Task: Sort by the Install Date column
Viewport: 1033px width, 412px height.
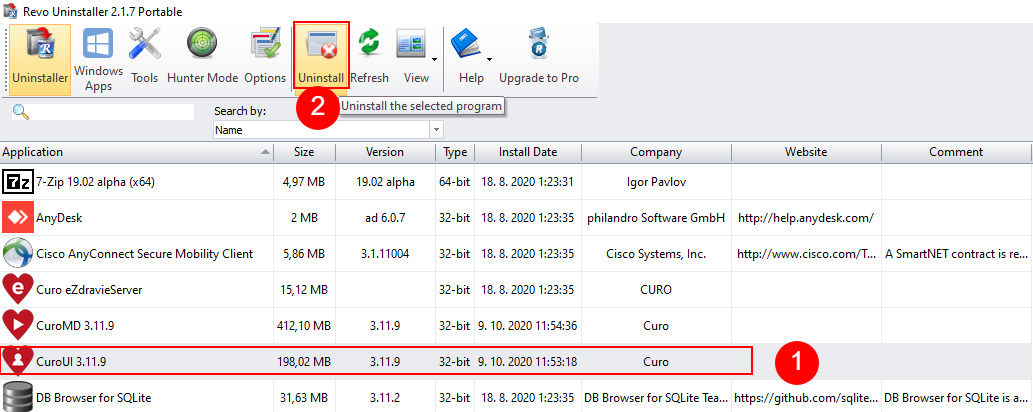Action: click(x=528, y=152)
